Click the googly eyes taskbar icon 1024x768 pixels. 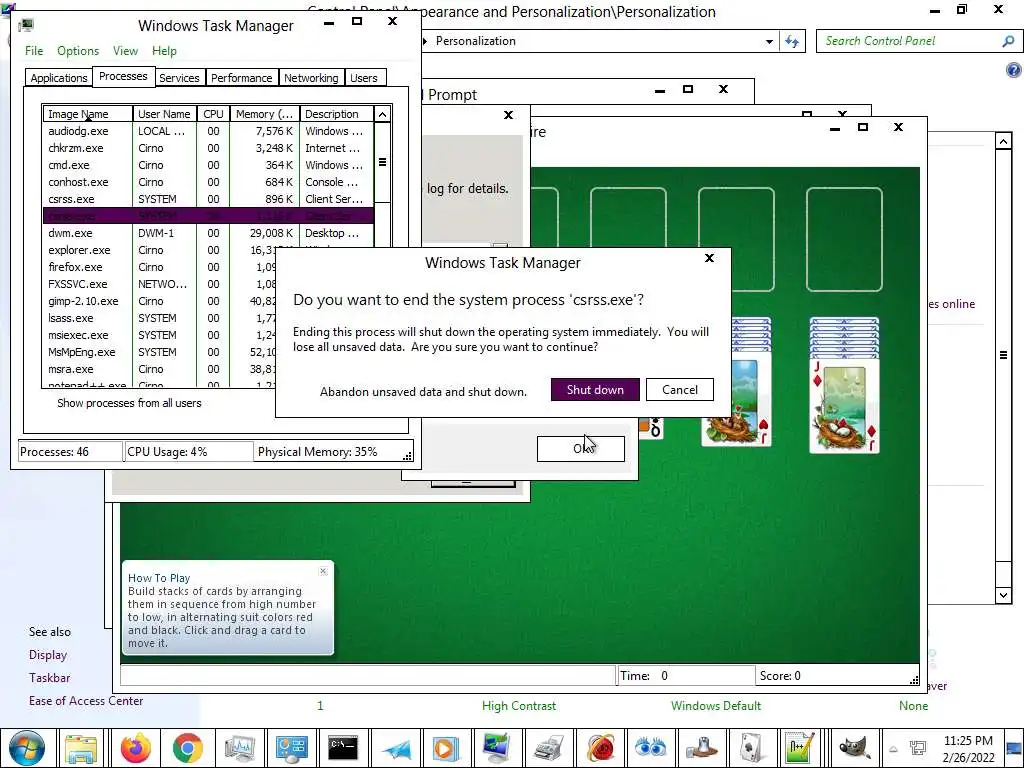click(650, 748)
